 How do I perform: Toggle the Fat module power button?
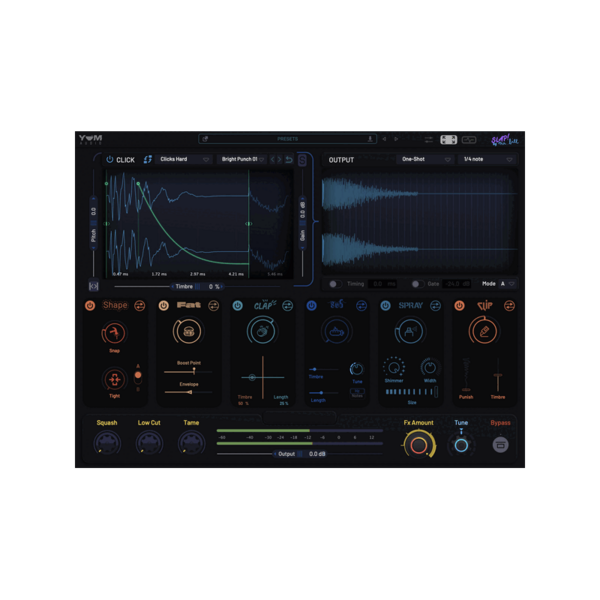pos(163,305)
